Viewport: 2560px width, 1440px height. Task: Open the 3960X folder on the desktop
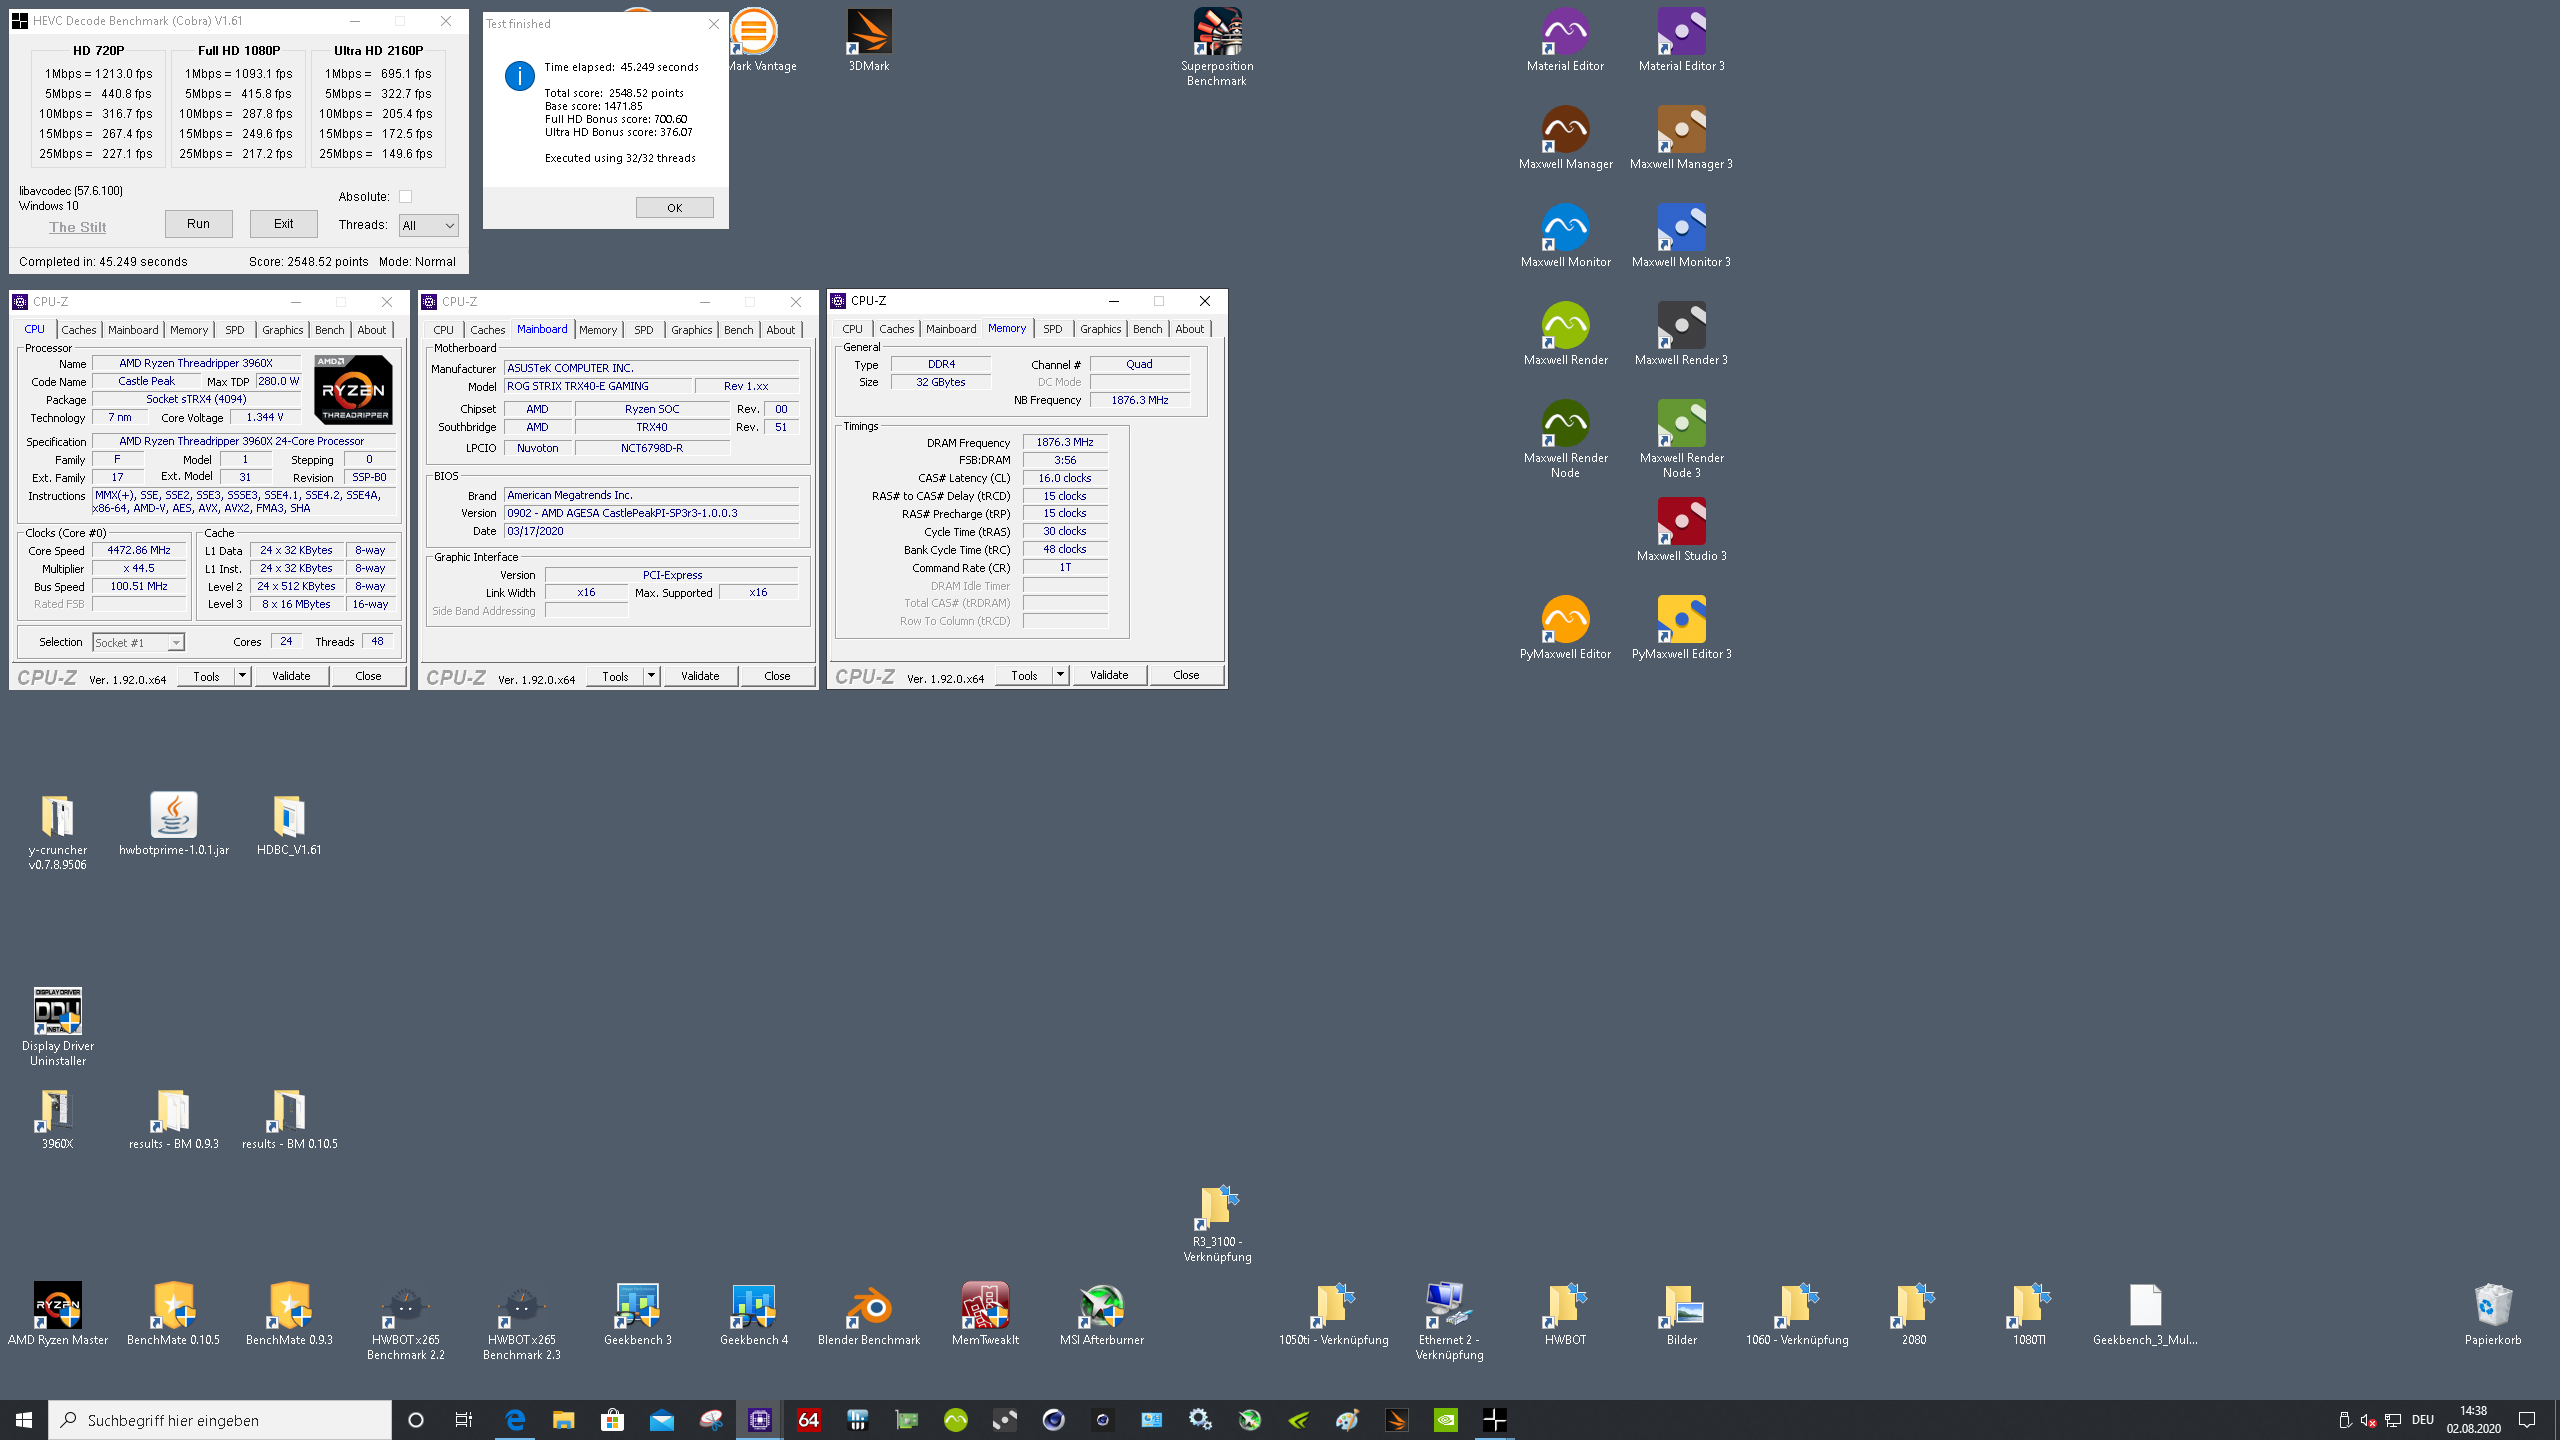pos(57,1118)
